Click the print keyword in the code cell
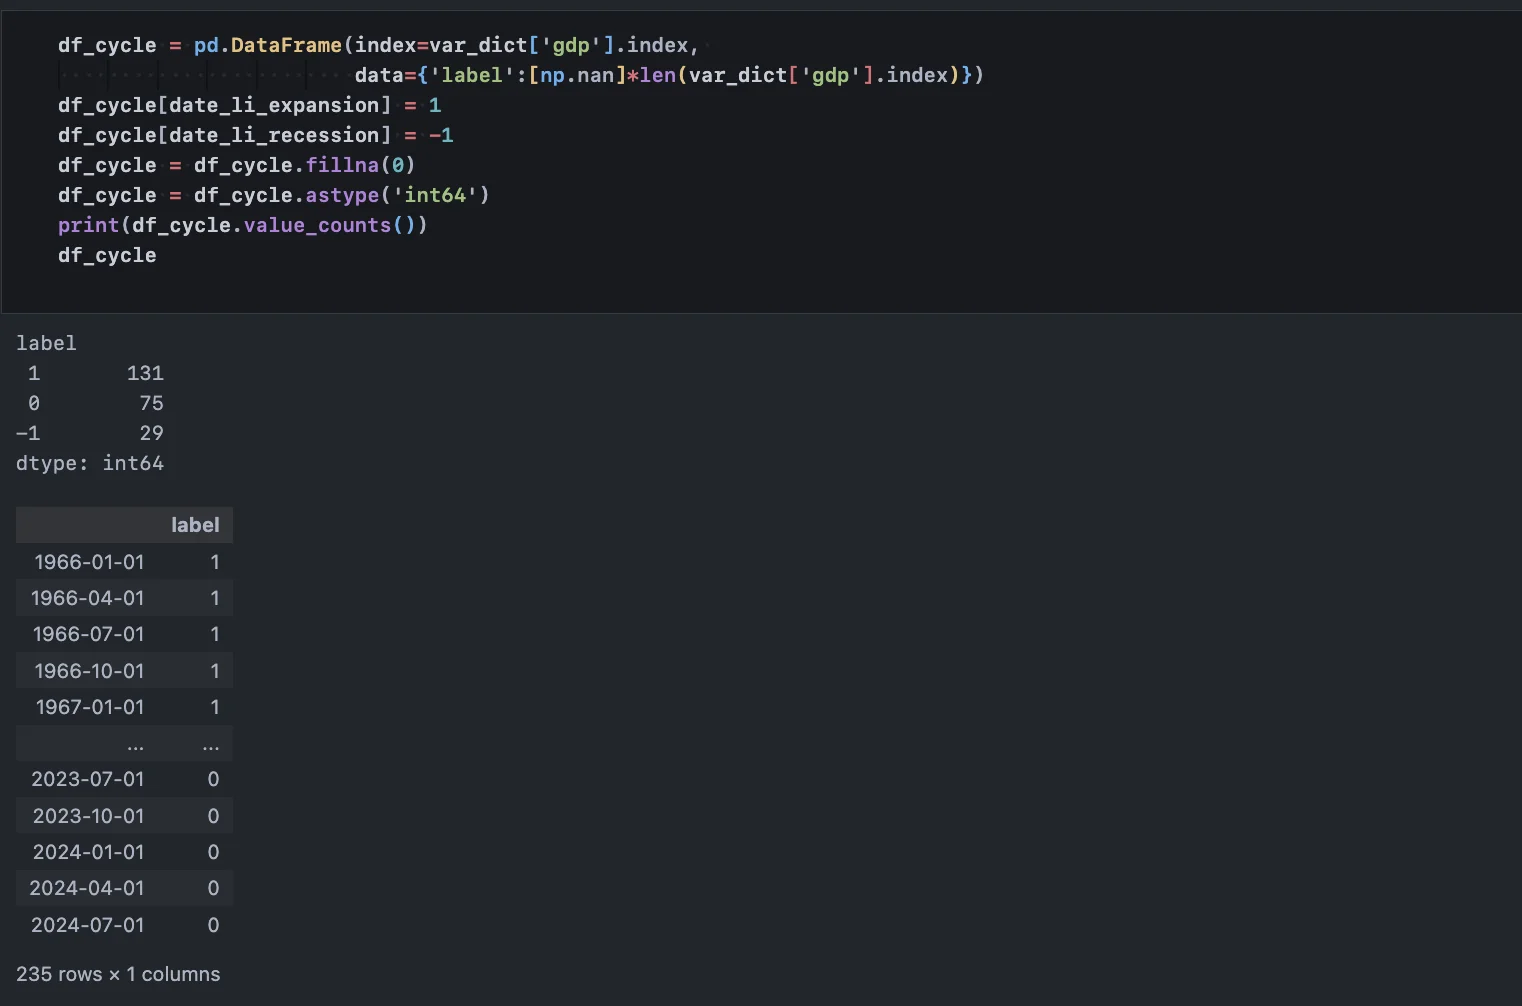 pyautogui.click(x=88, y=225)
